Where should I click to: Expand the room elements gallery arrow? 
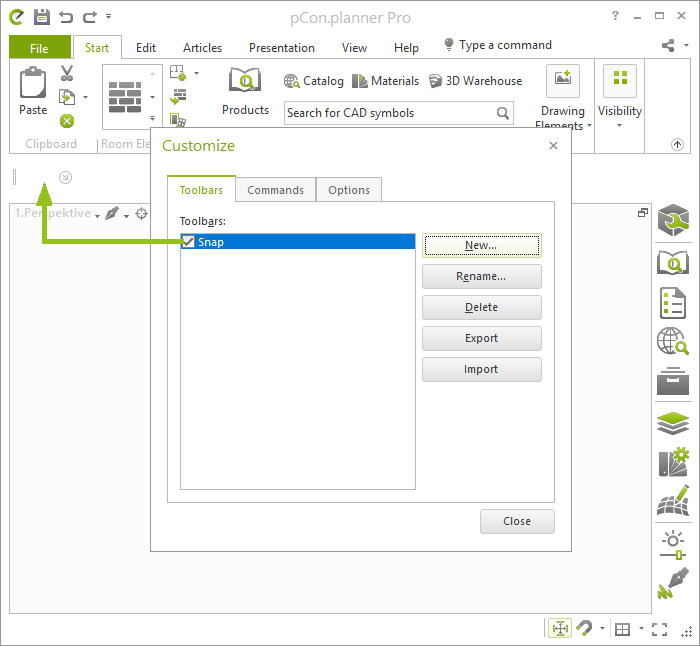(153, 118)
